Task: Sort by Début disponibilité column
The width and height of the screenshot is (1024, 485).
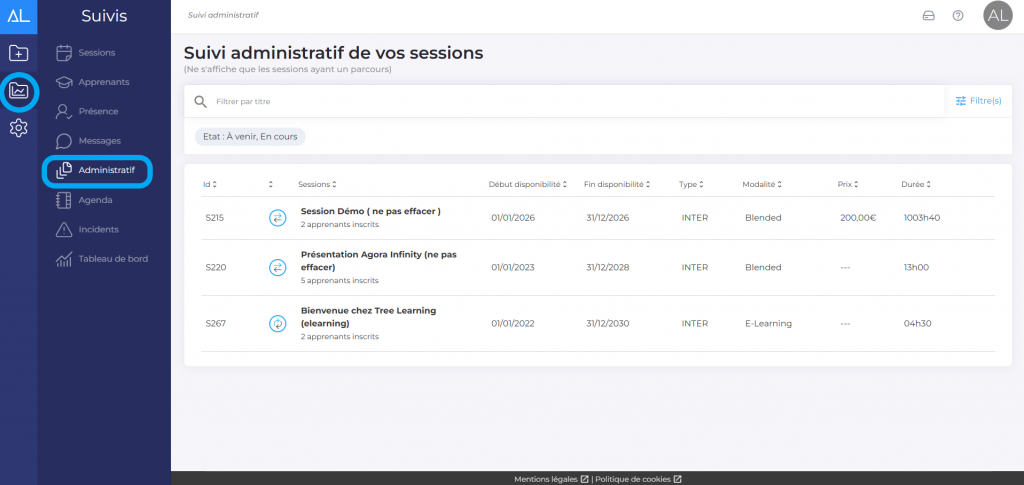Action: pos(528,184)
